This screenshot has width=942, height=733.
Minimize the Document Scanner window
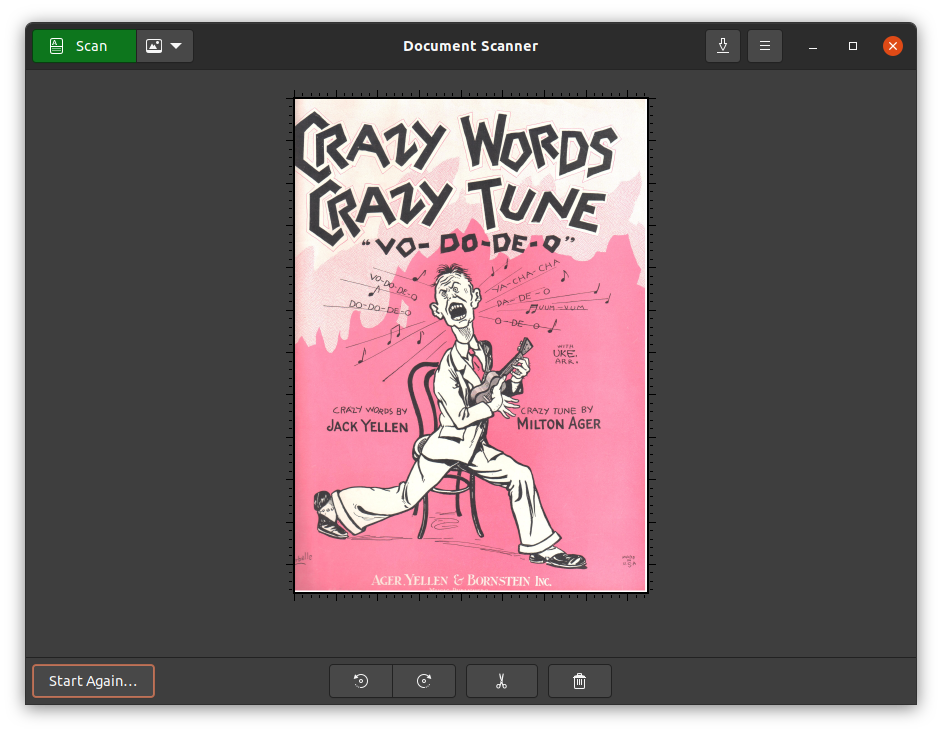(x=813, y=46)
